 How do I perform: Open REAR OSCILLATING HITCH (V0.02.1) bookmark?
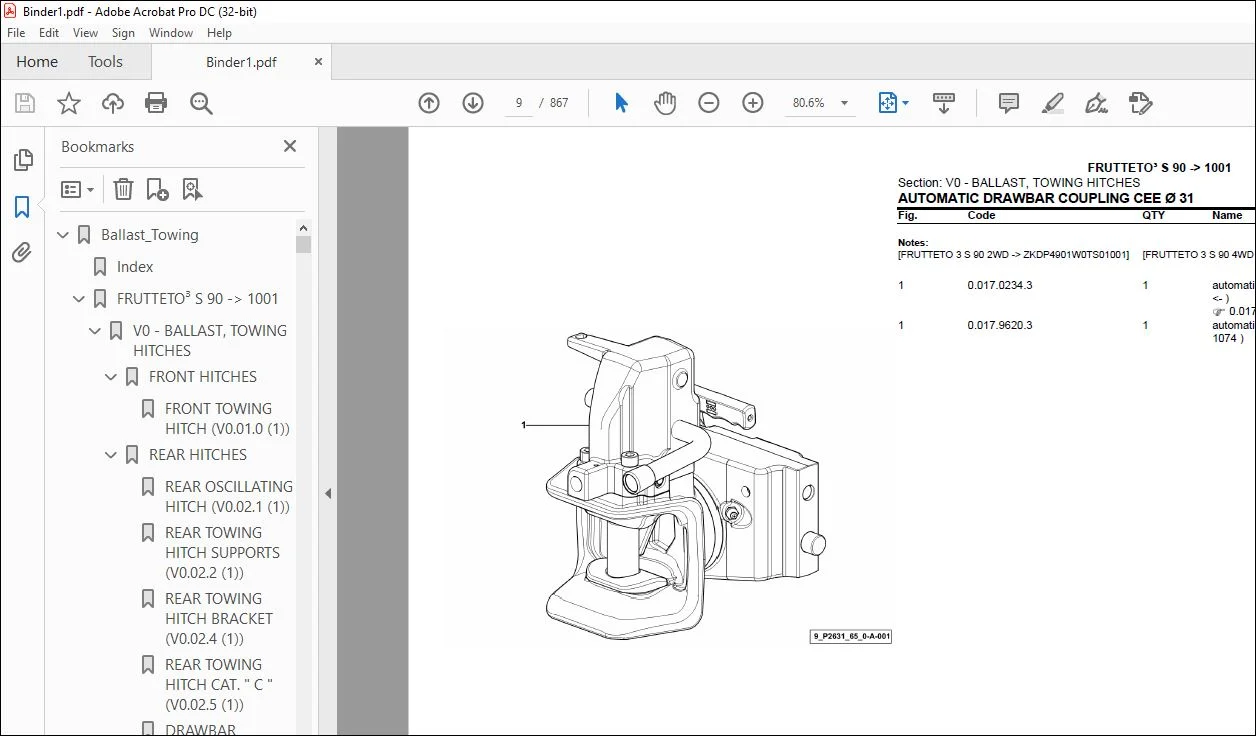[229, 497]
